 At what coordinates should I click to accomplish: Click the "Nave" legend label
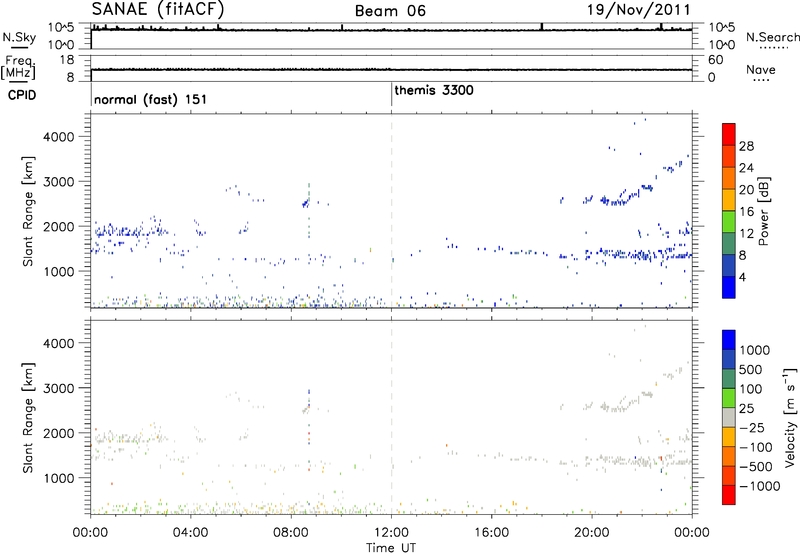coord(760,69)
